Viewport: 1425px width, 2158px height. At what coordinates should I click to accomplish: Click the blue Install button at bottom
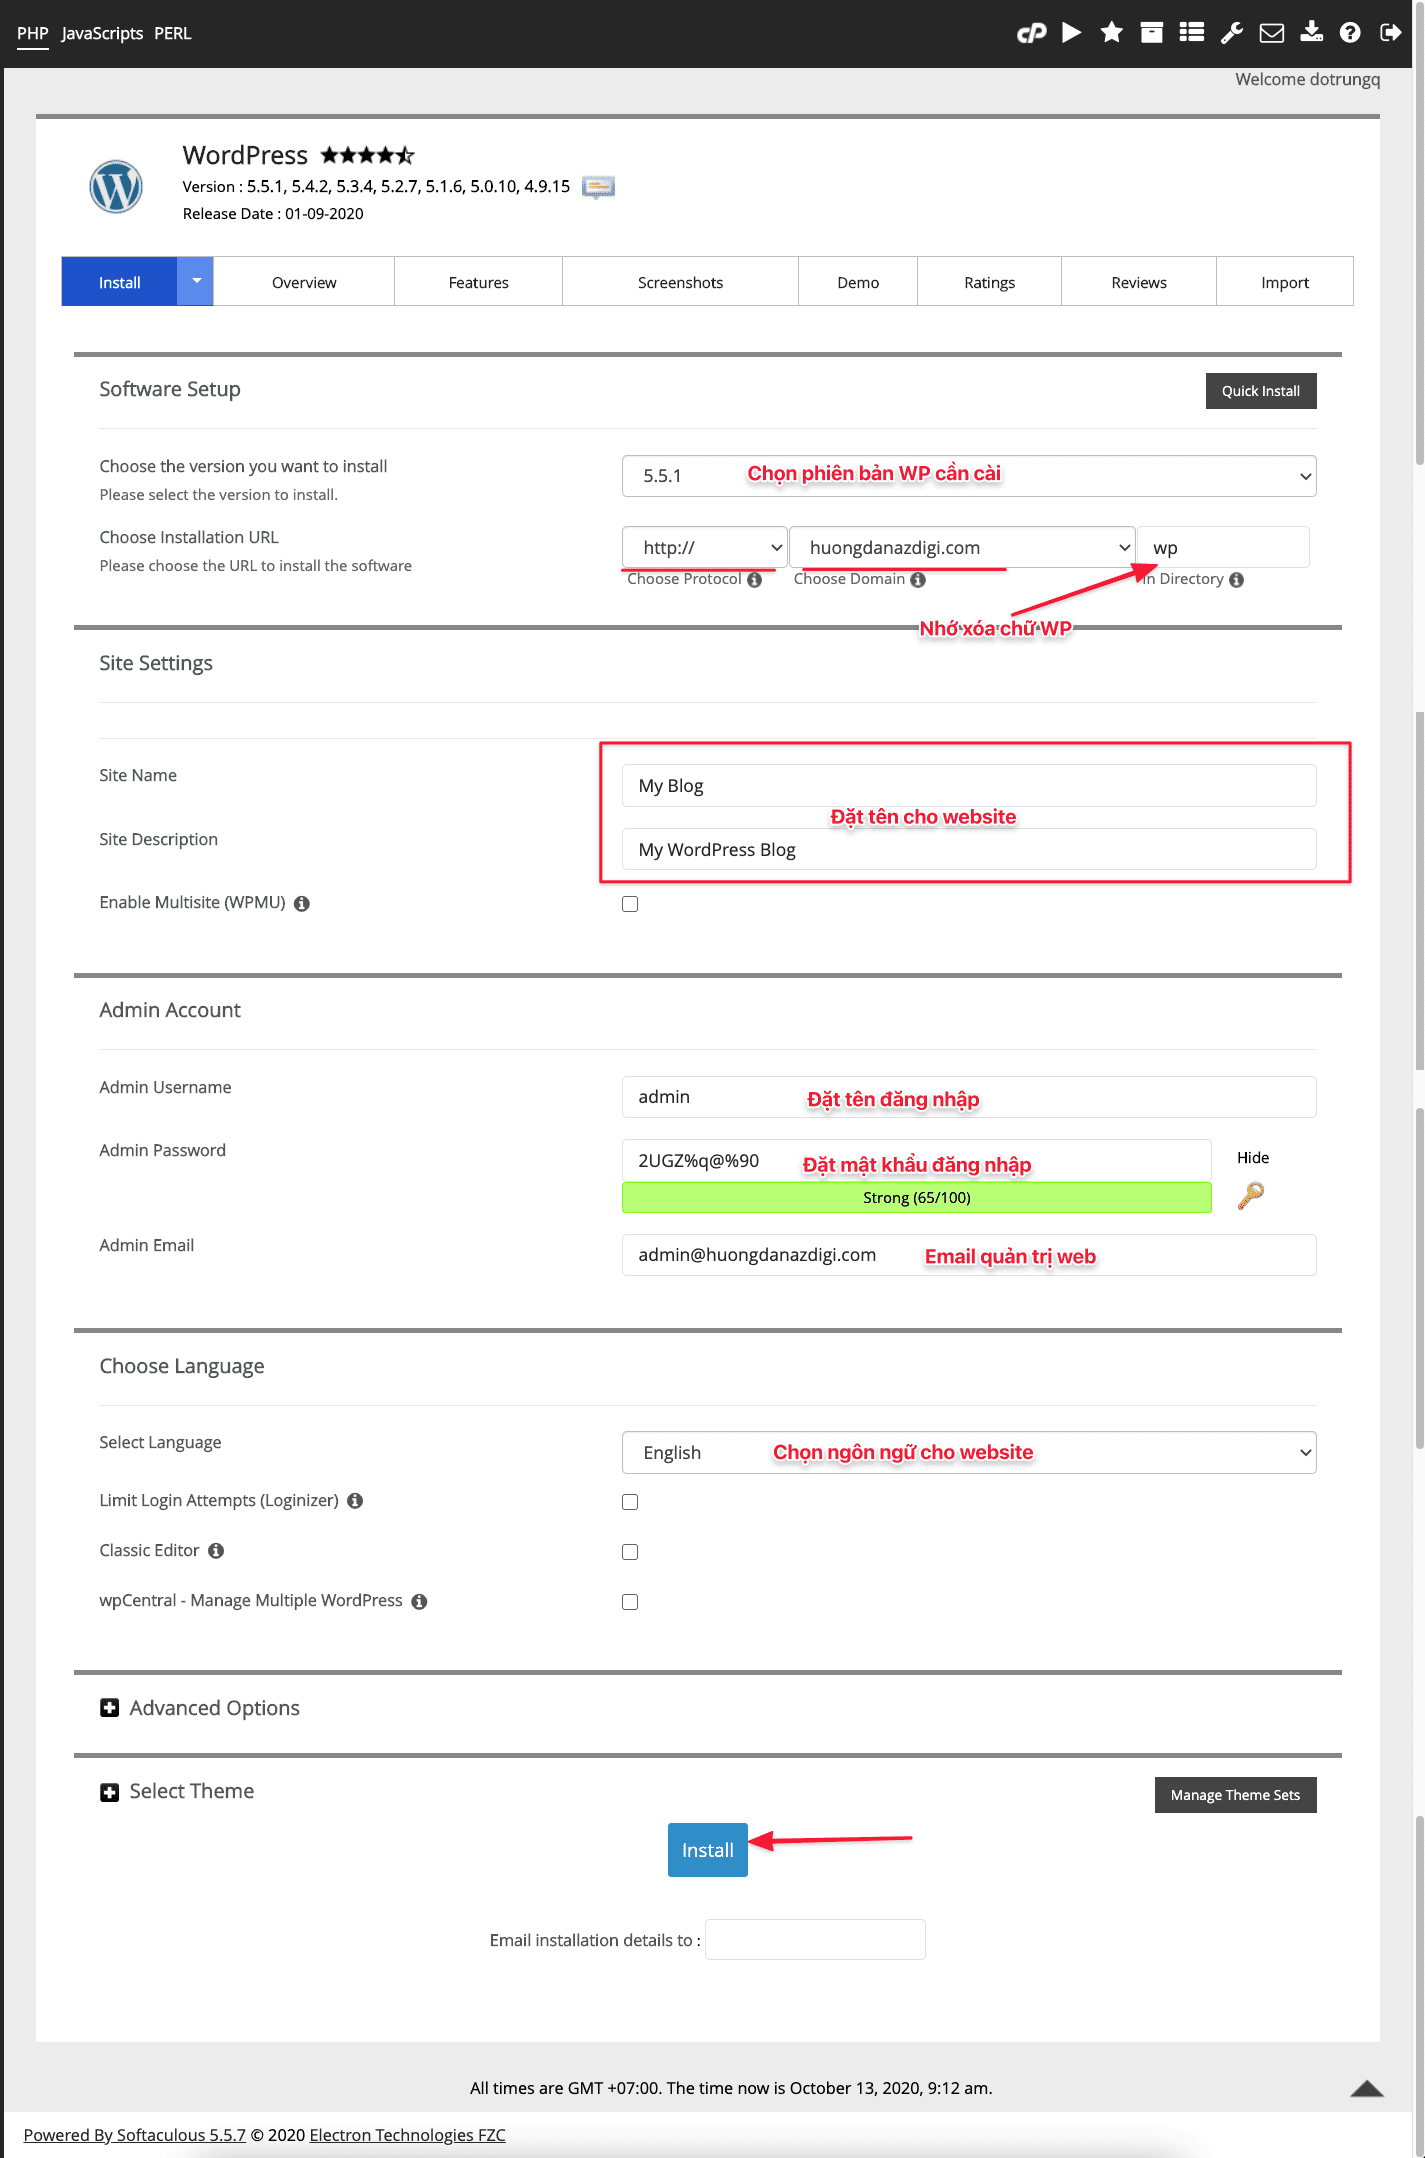707,1850
